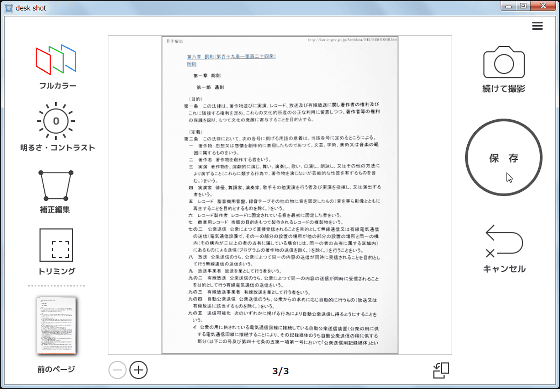
Task: Save the scan with 保存 button
Action: pyautogui.click(x=504, y=158)
